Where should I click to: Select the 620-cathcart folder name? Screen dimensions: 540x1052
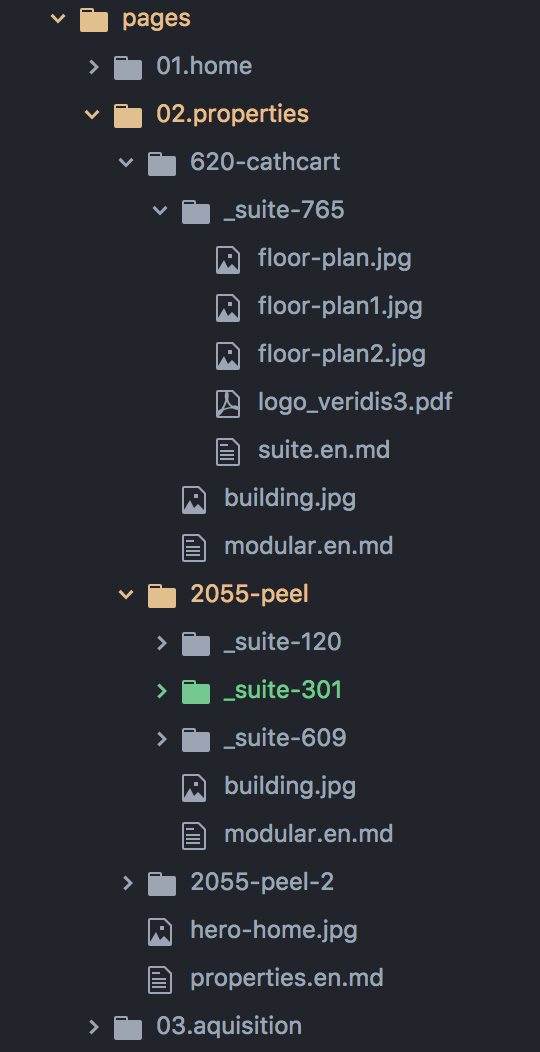coord(265,162)
